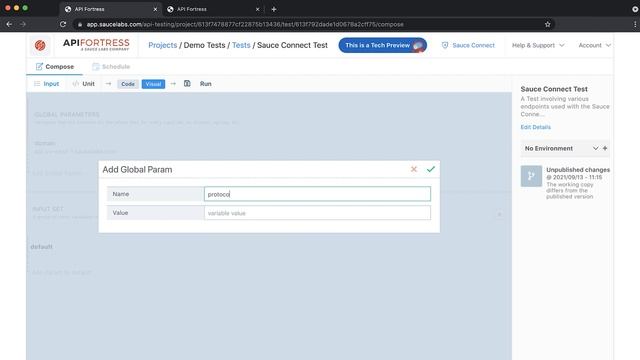640x360 pixels.
Task: Open the Projects breadcrumb link
Action: point(162,45)
